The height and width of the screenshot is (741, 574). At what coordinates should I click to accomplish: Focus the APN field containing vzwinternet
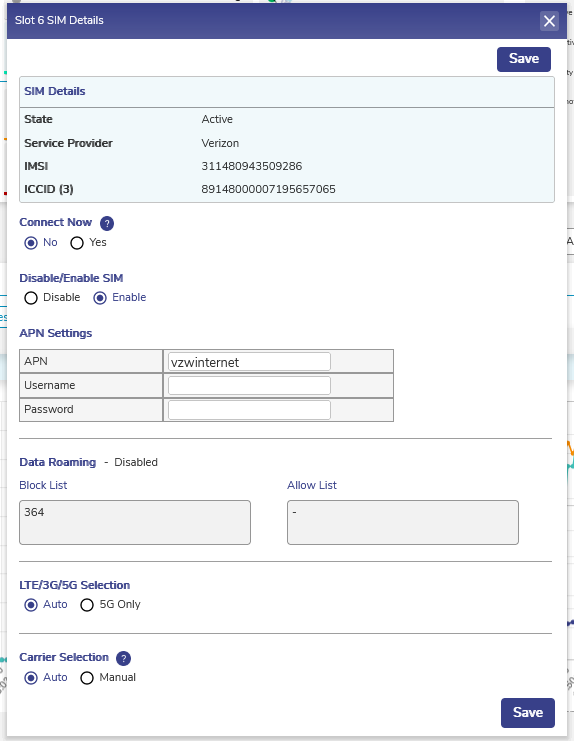[x=249, y=362]
